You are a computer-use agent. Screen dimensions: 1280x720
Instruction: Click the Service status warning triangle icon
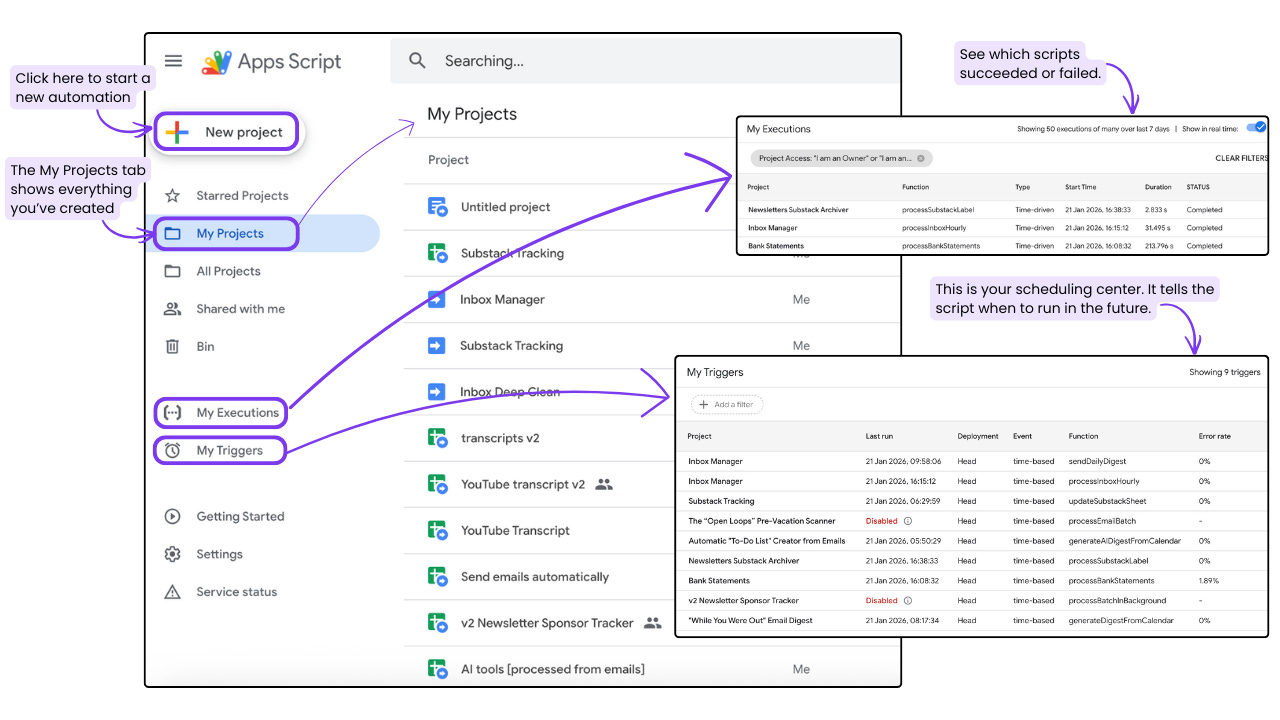coord(172,592)
